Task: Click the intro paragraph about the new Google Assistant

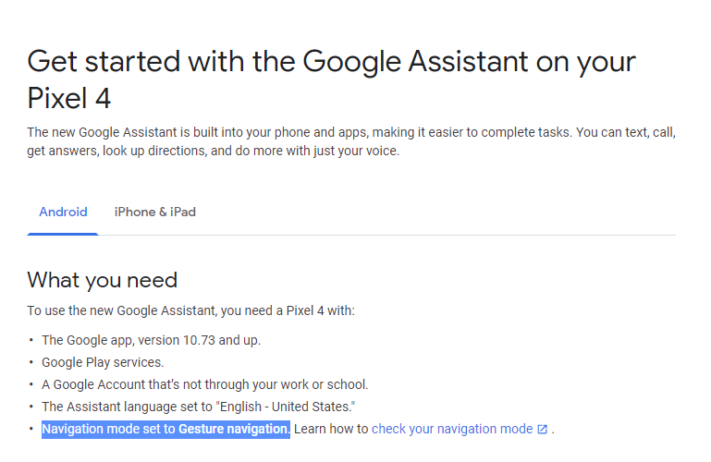Action: point(351,141)
